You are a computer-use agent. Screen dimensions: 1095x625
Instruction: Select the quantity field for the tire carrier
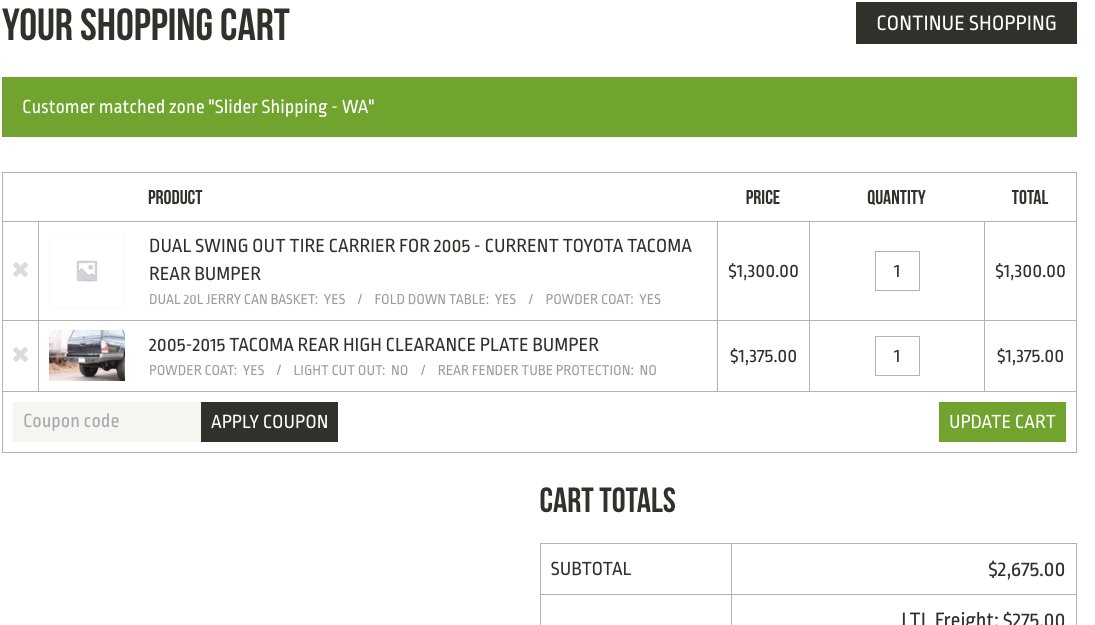pyautogui.click(x=897, y=271)
